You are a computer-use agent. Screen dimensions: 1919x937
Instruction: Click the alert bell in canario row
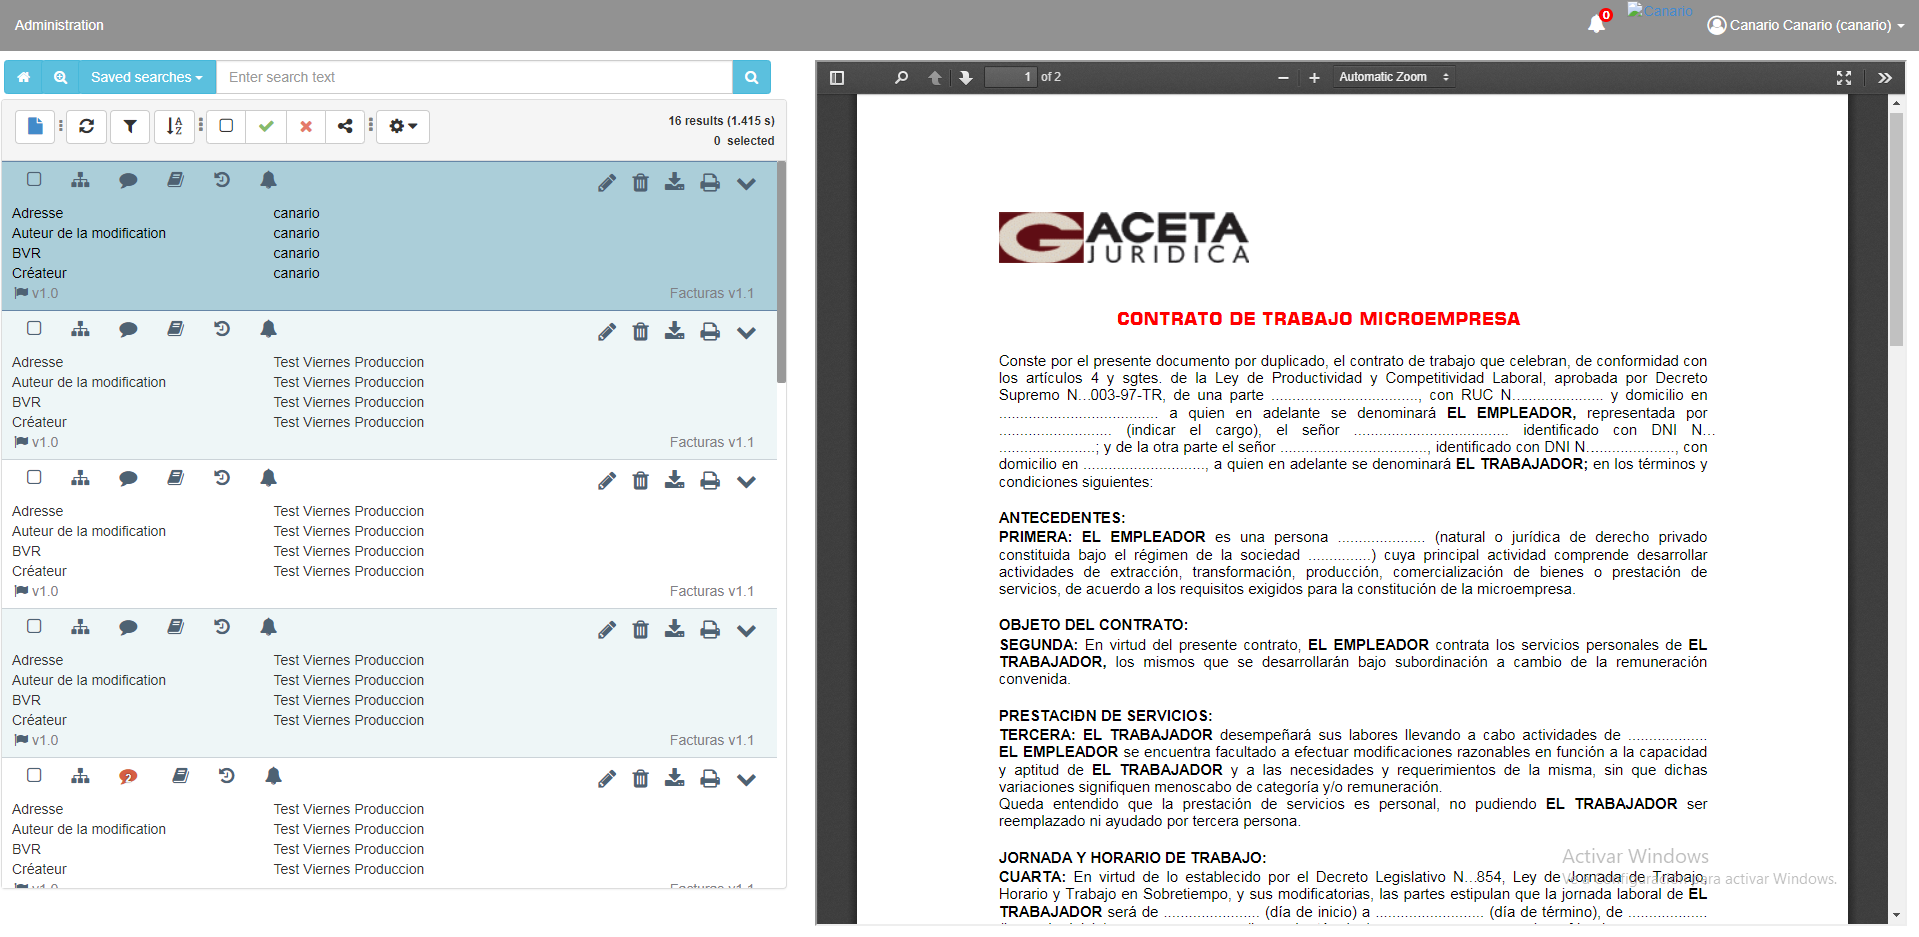tap(268, 180)
